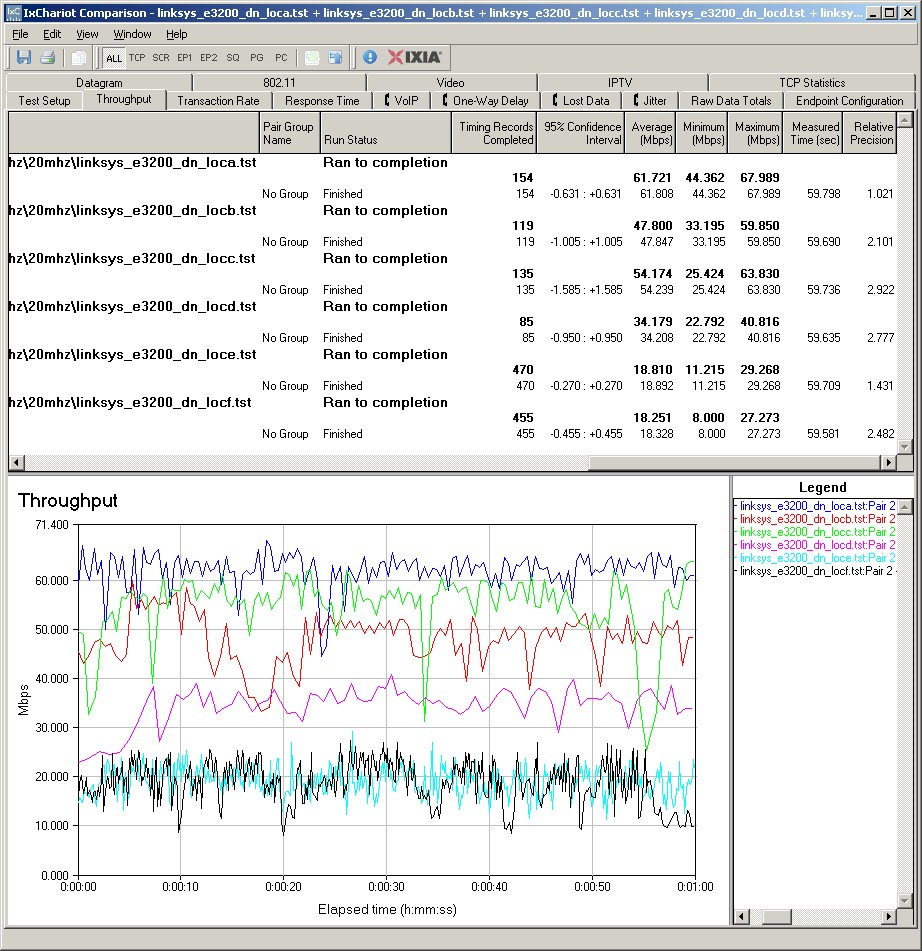This screenshot has width=922, height=951.
Task: Open the VoIP tab
Action: 402,101
